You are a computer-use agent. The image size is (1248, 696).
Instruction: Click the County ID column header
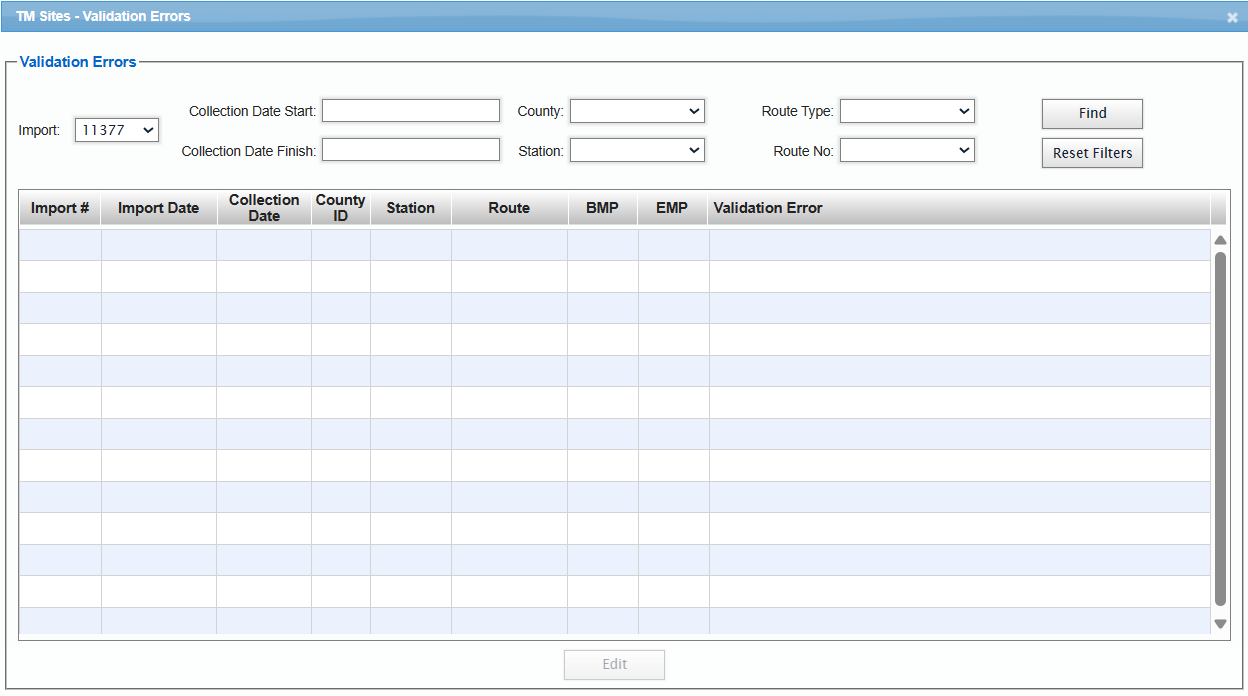(x=340, y=207)
